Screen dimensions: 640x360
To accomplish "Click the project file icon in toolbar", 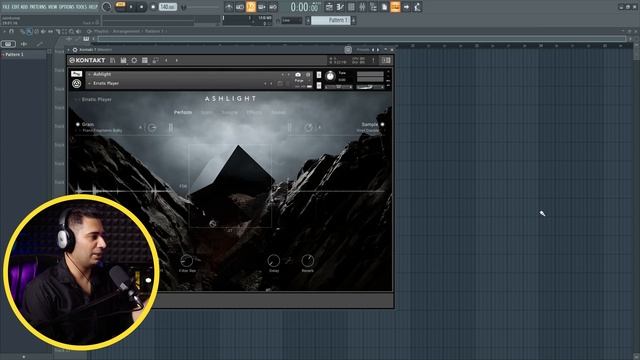I will [384, 7].
